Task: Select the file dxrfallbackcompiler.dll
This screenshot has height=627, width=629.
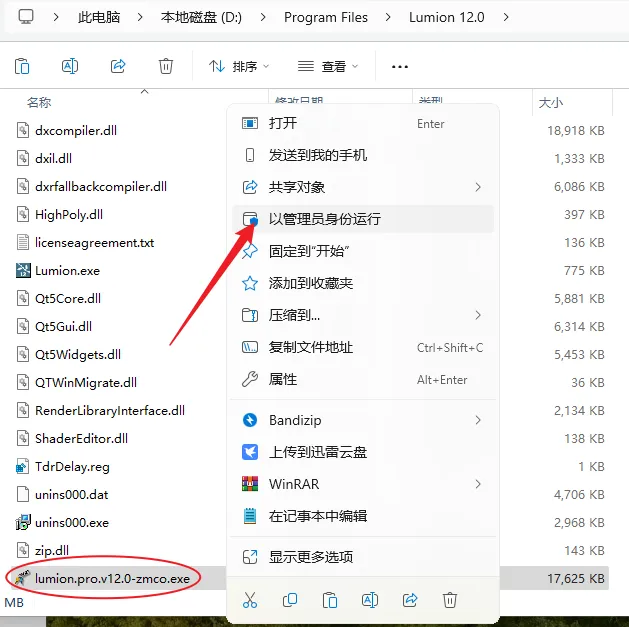Action: coord(101,187)
